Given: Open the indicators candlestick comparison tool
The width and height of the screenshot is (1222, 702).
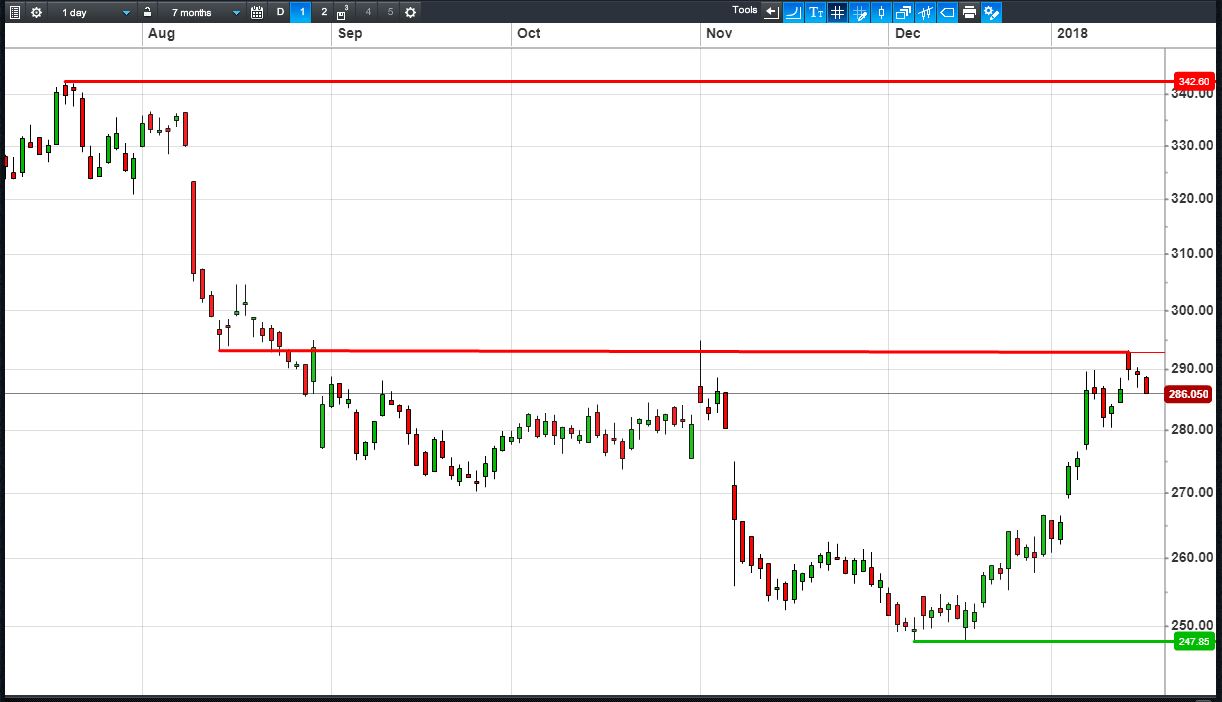Looking at the screenshot, I should (x=925, y=12).
